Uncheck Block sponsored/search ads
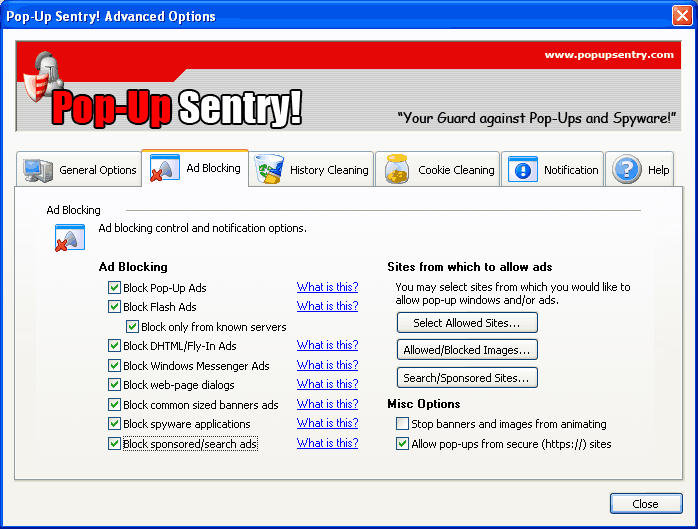Viewport: 698px width, 529px height. pyautogui.click(x=114, y=444)
